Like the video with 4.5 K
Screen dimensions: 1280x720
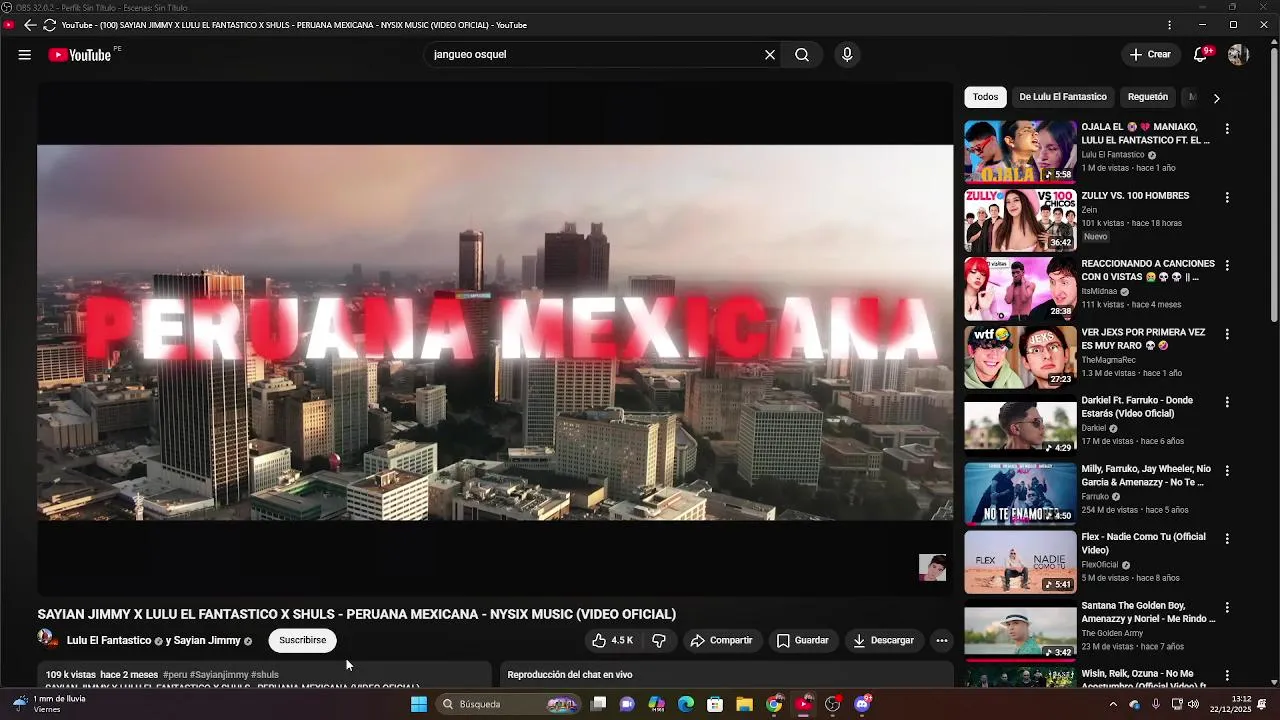[x=612, y=640]
